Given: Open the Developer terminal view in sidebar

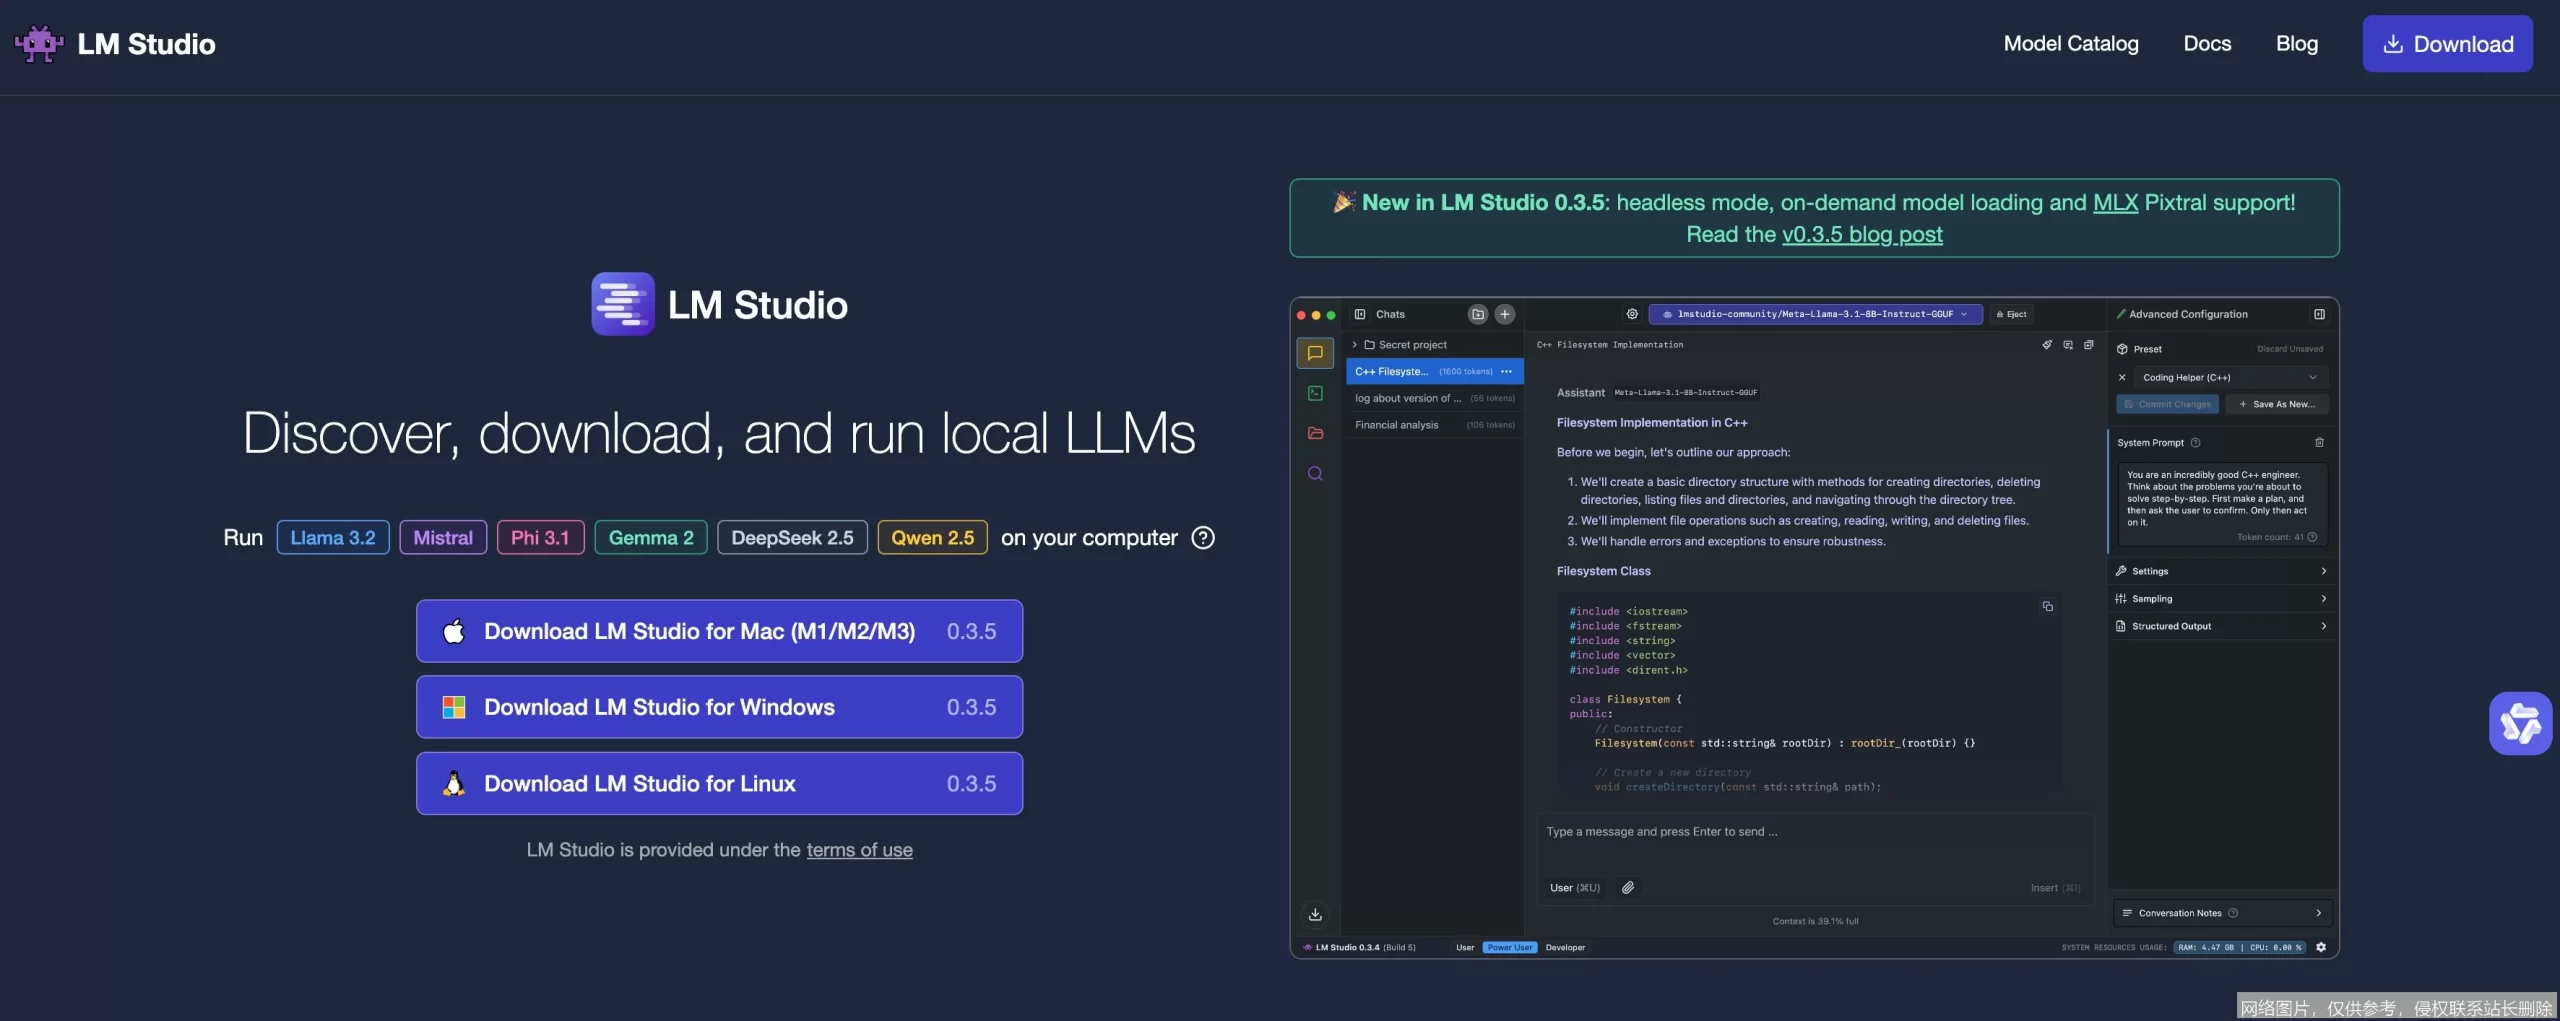Looking at the screenshot, I should [x=1315, y=393].
